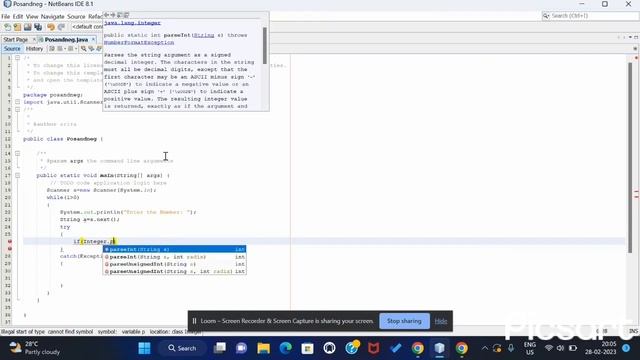Open the Navigate menu
Screen dimensions: 640x360
(x=53, y=17)
